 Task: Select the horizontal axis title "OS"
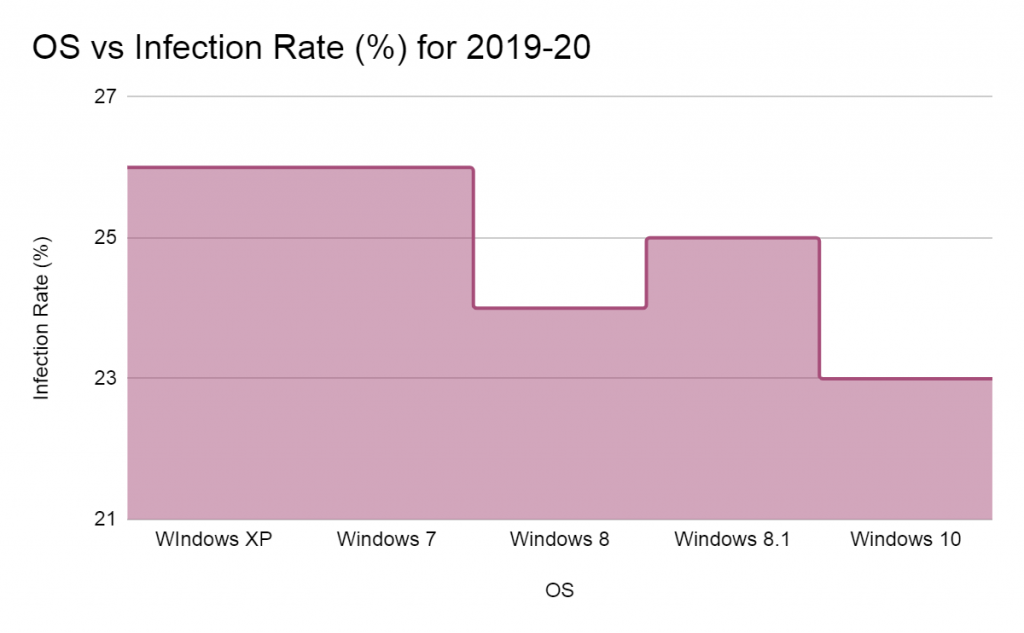[x=559, y=590]
